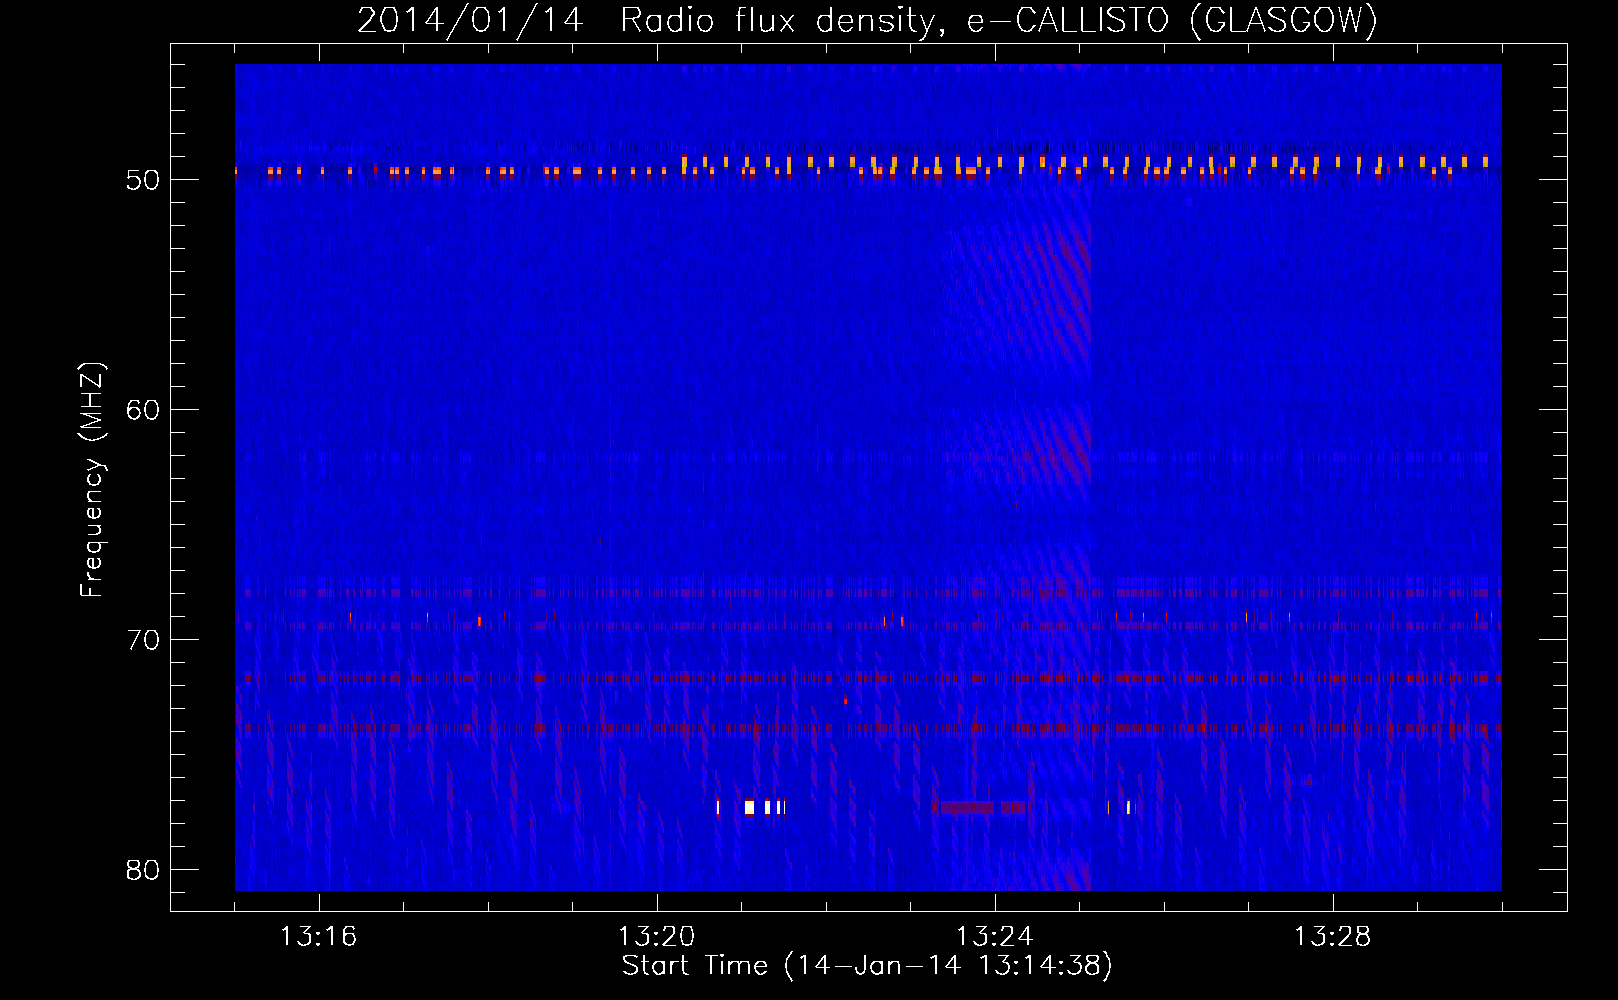Click the '13:16' time tick label
Screen dimensions: 1618x1000
318,936
